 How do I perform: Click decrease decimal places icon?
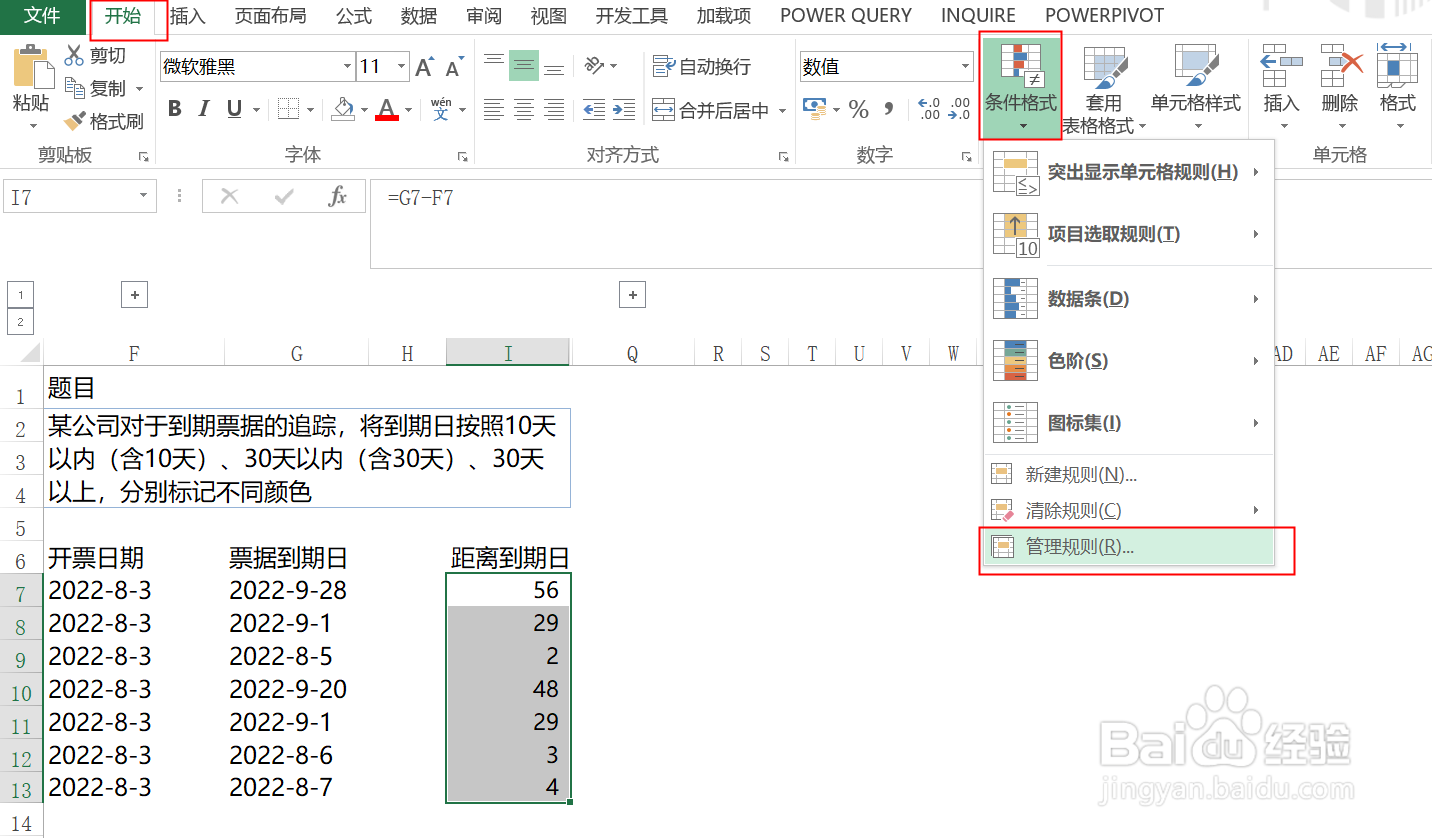tap(960, 109)
